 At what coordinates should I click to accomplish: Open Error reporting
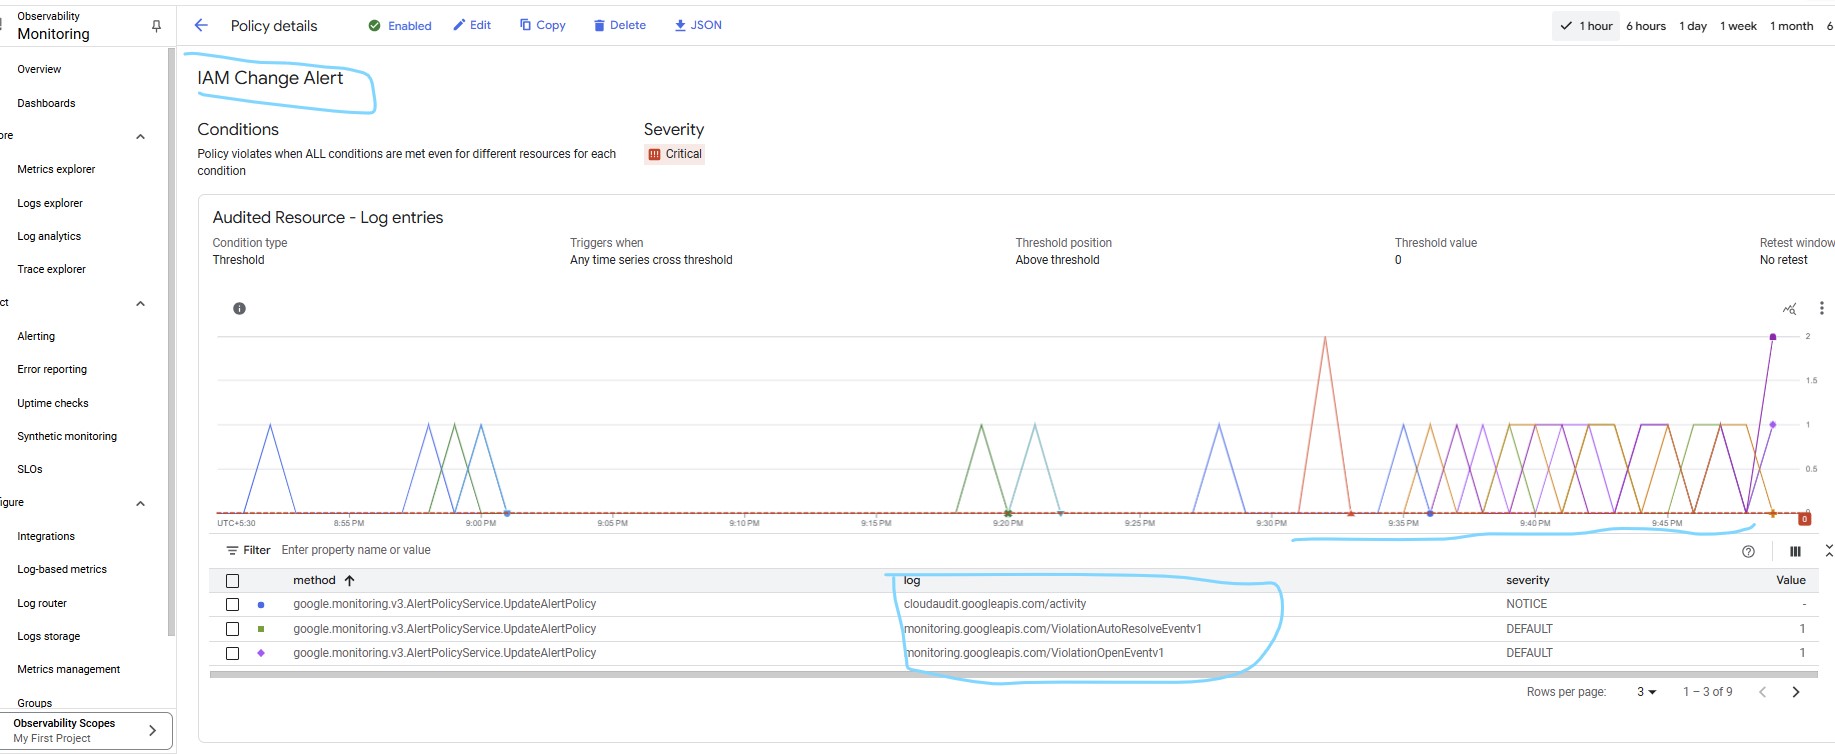[x=52, y=369]
